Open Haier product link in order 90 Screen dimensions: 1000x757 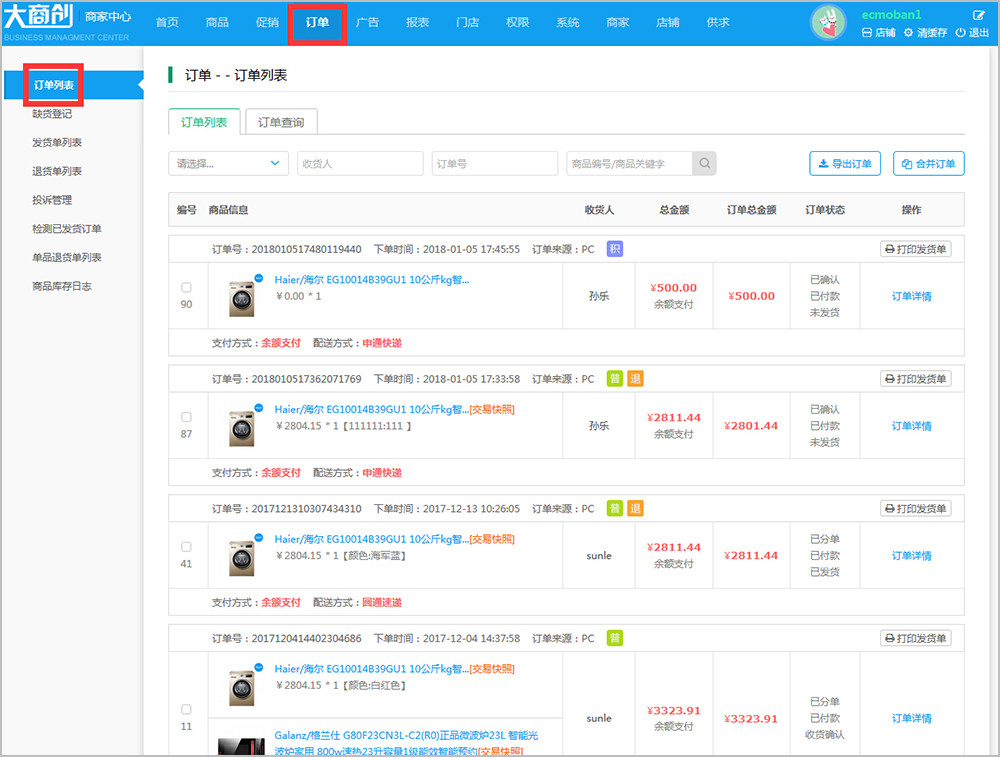(x=372, y=279)
